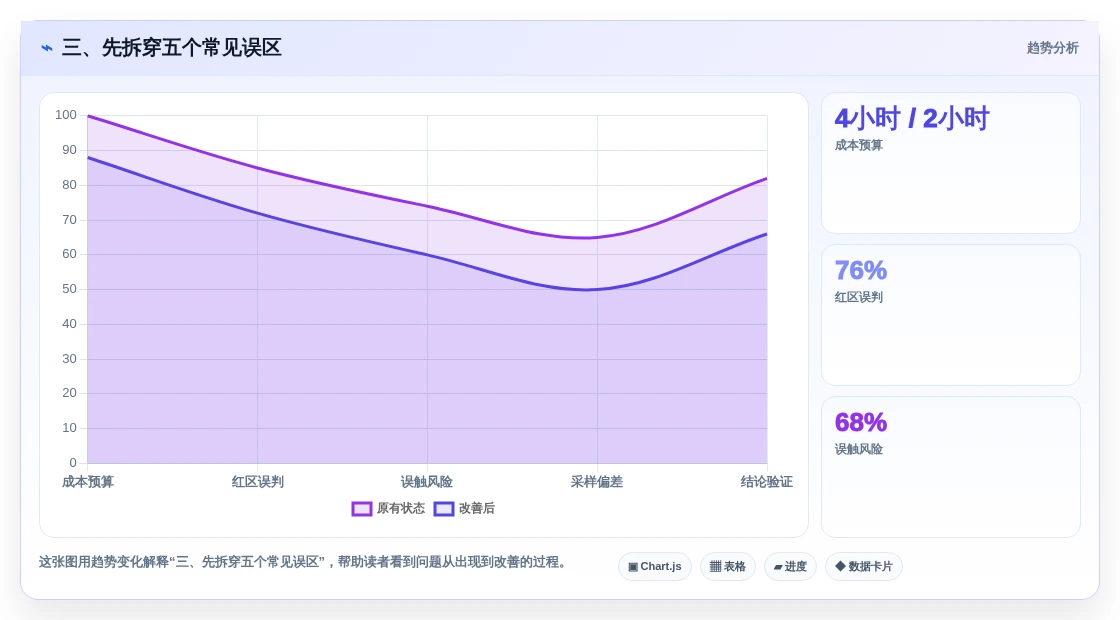The height and width of the screenshot is (620, 1120).
Task: Click the 改善后 line point at 采样偏差
Action: point(597,289)
